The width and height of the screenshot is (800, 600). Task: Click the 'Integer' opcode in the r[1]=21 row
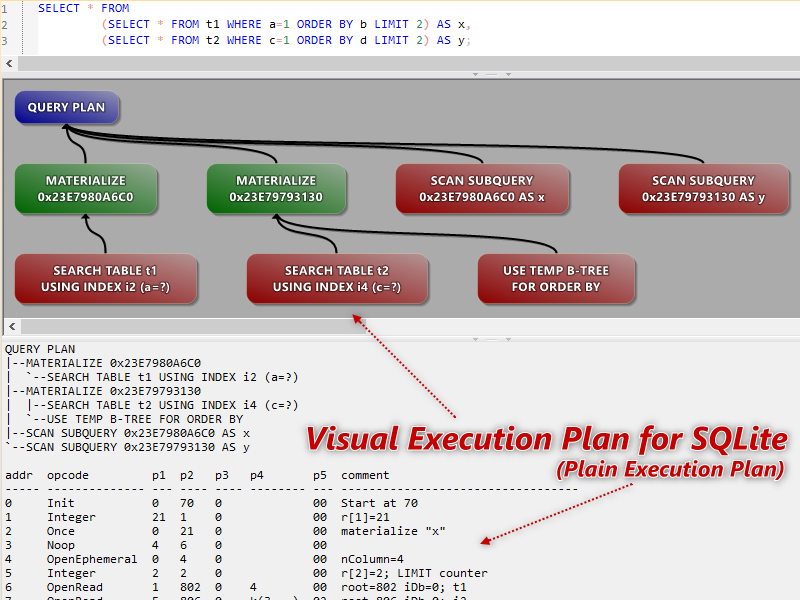pos(71,517)
